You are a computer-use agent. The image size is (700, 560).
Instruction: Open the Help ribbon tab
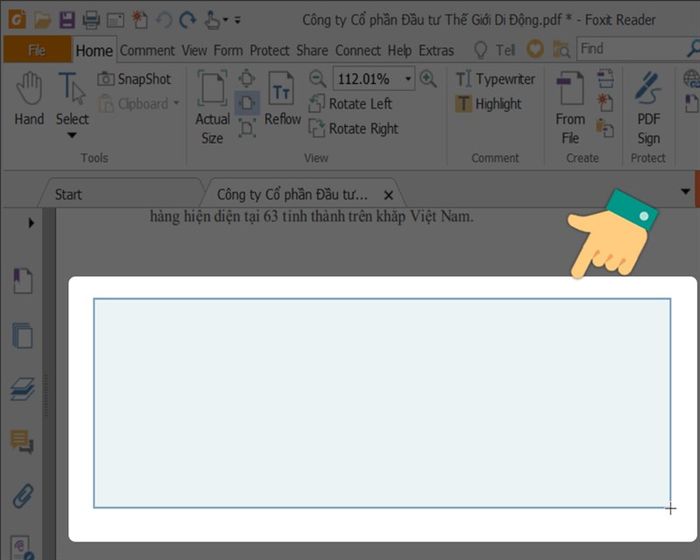400,50
